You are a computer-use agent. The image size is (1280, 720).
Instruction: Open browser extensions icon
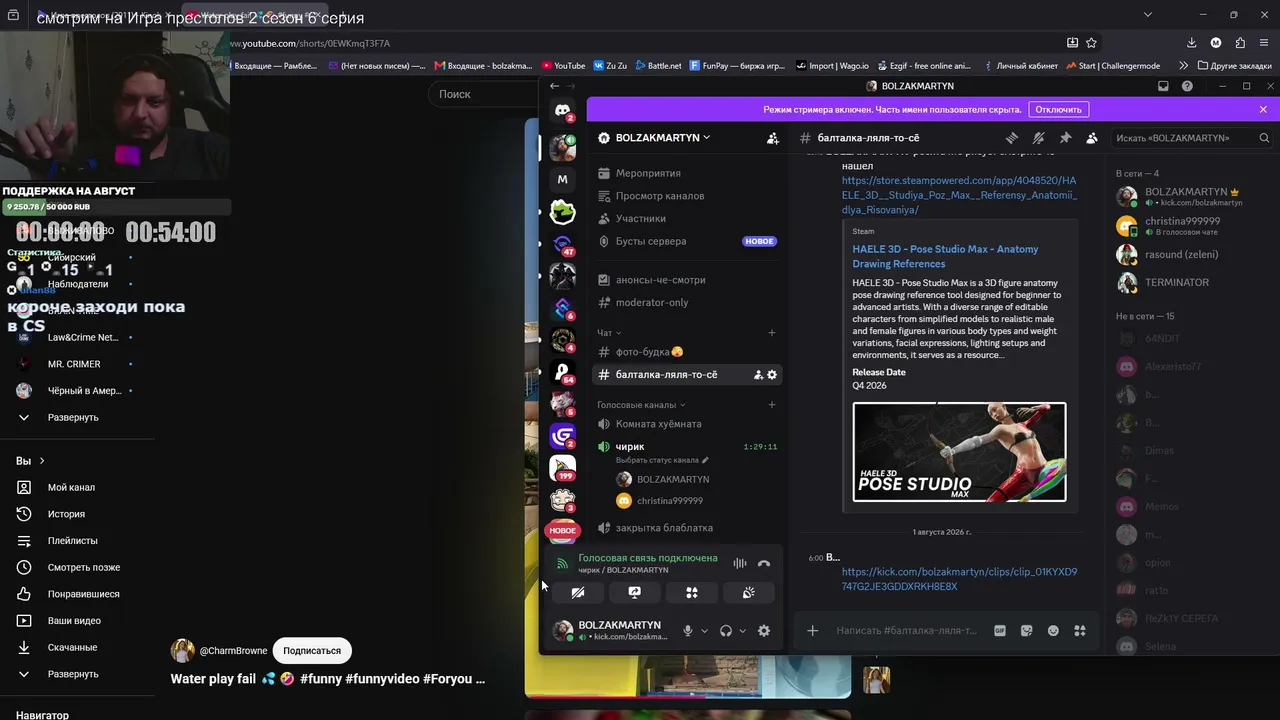[1240, 43]
